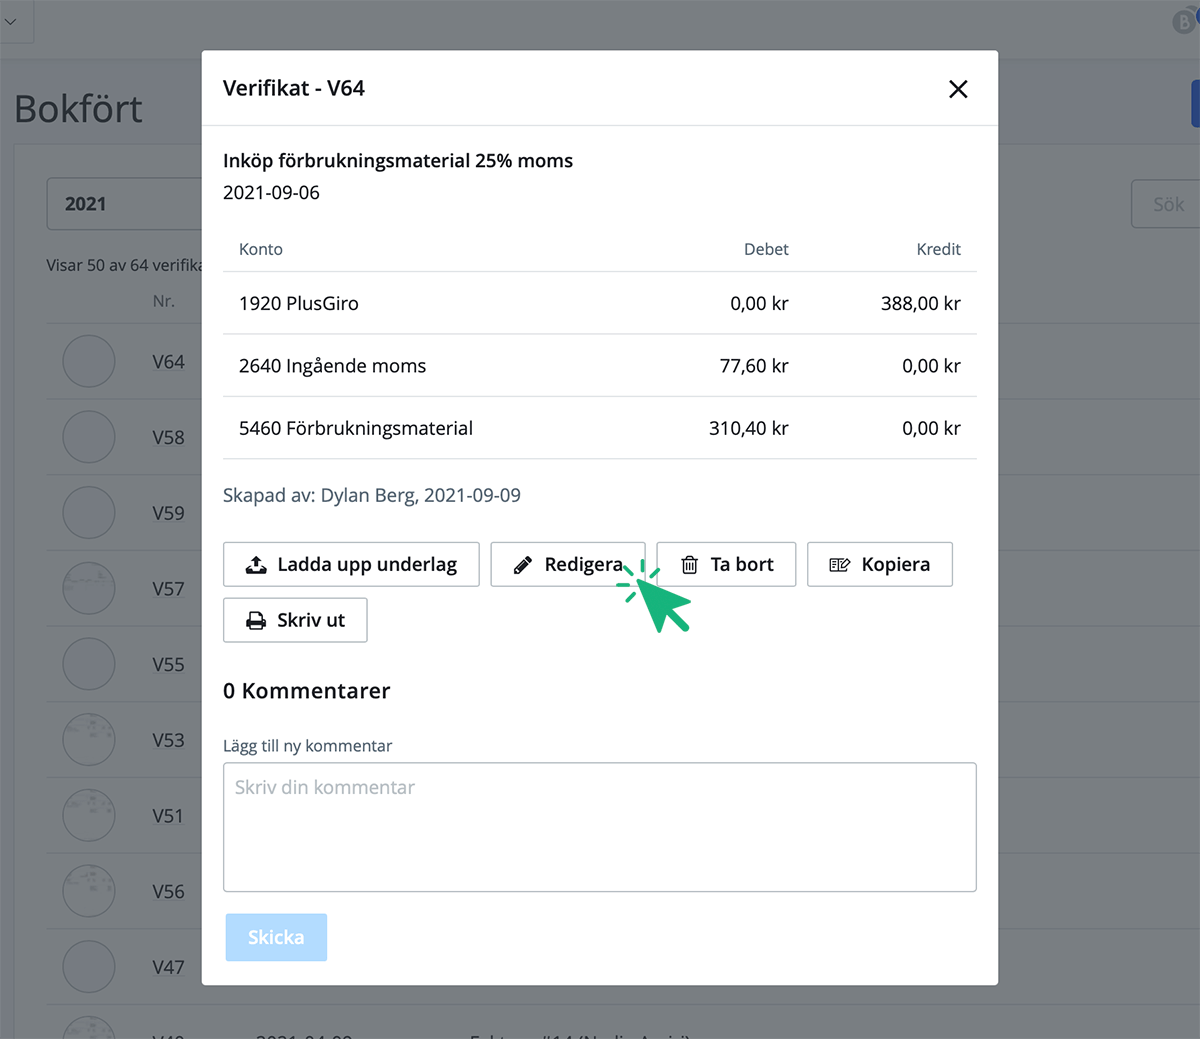Click the printer icon on Skriv ut
Image resolution: width=1200 pixels, height=1039 pixels.
(256, 621)
